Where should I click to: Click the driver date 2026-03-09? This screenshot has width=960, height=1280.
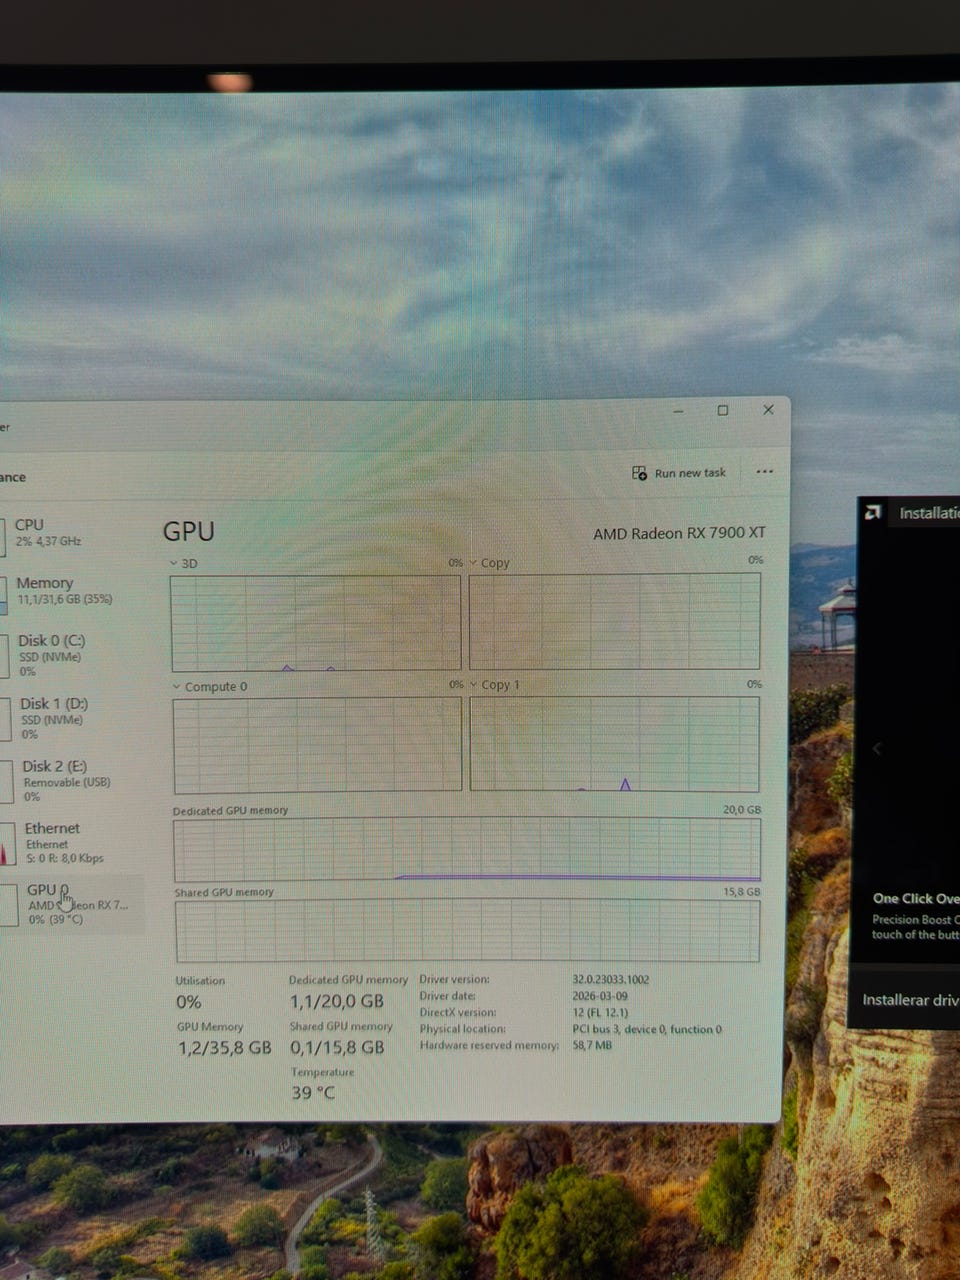[x=600, y=996]
